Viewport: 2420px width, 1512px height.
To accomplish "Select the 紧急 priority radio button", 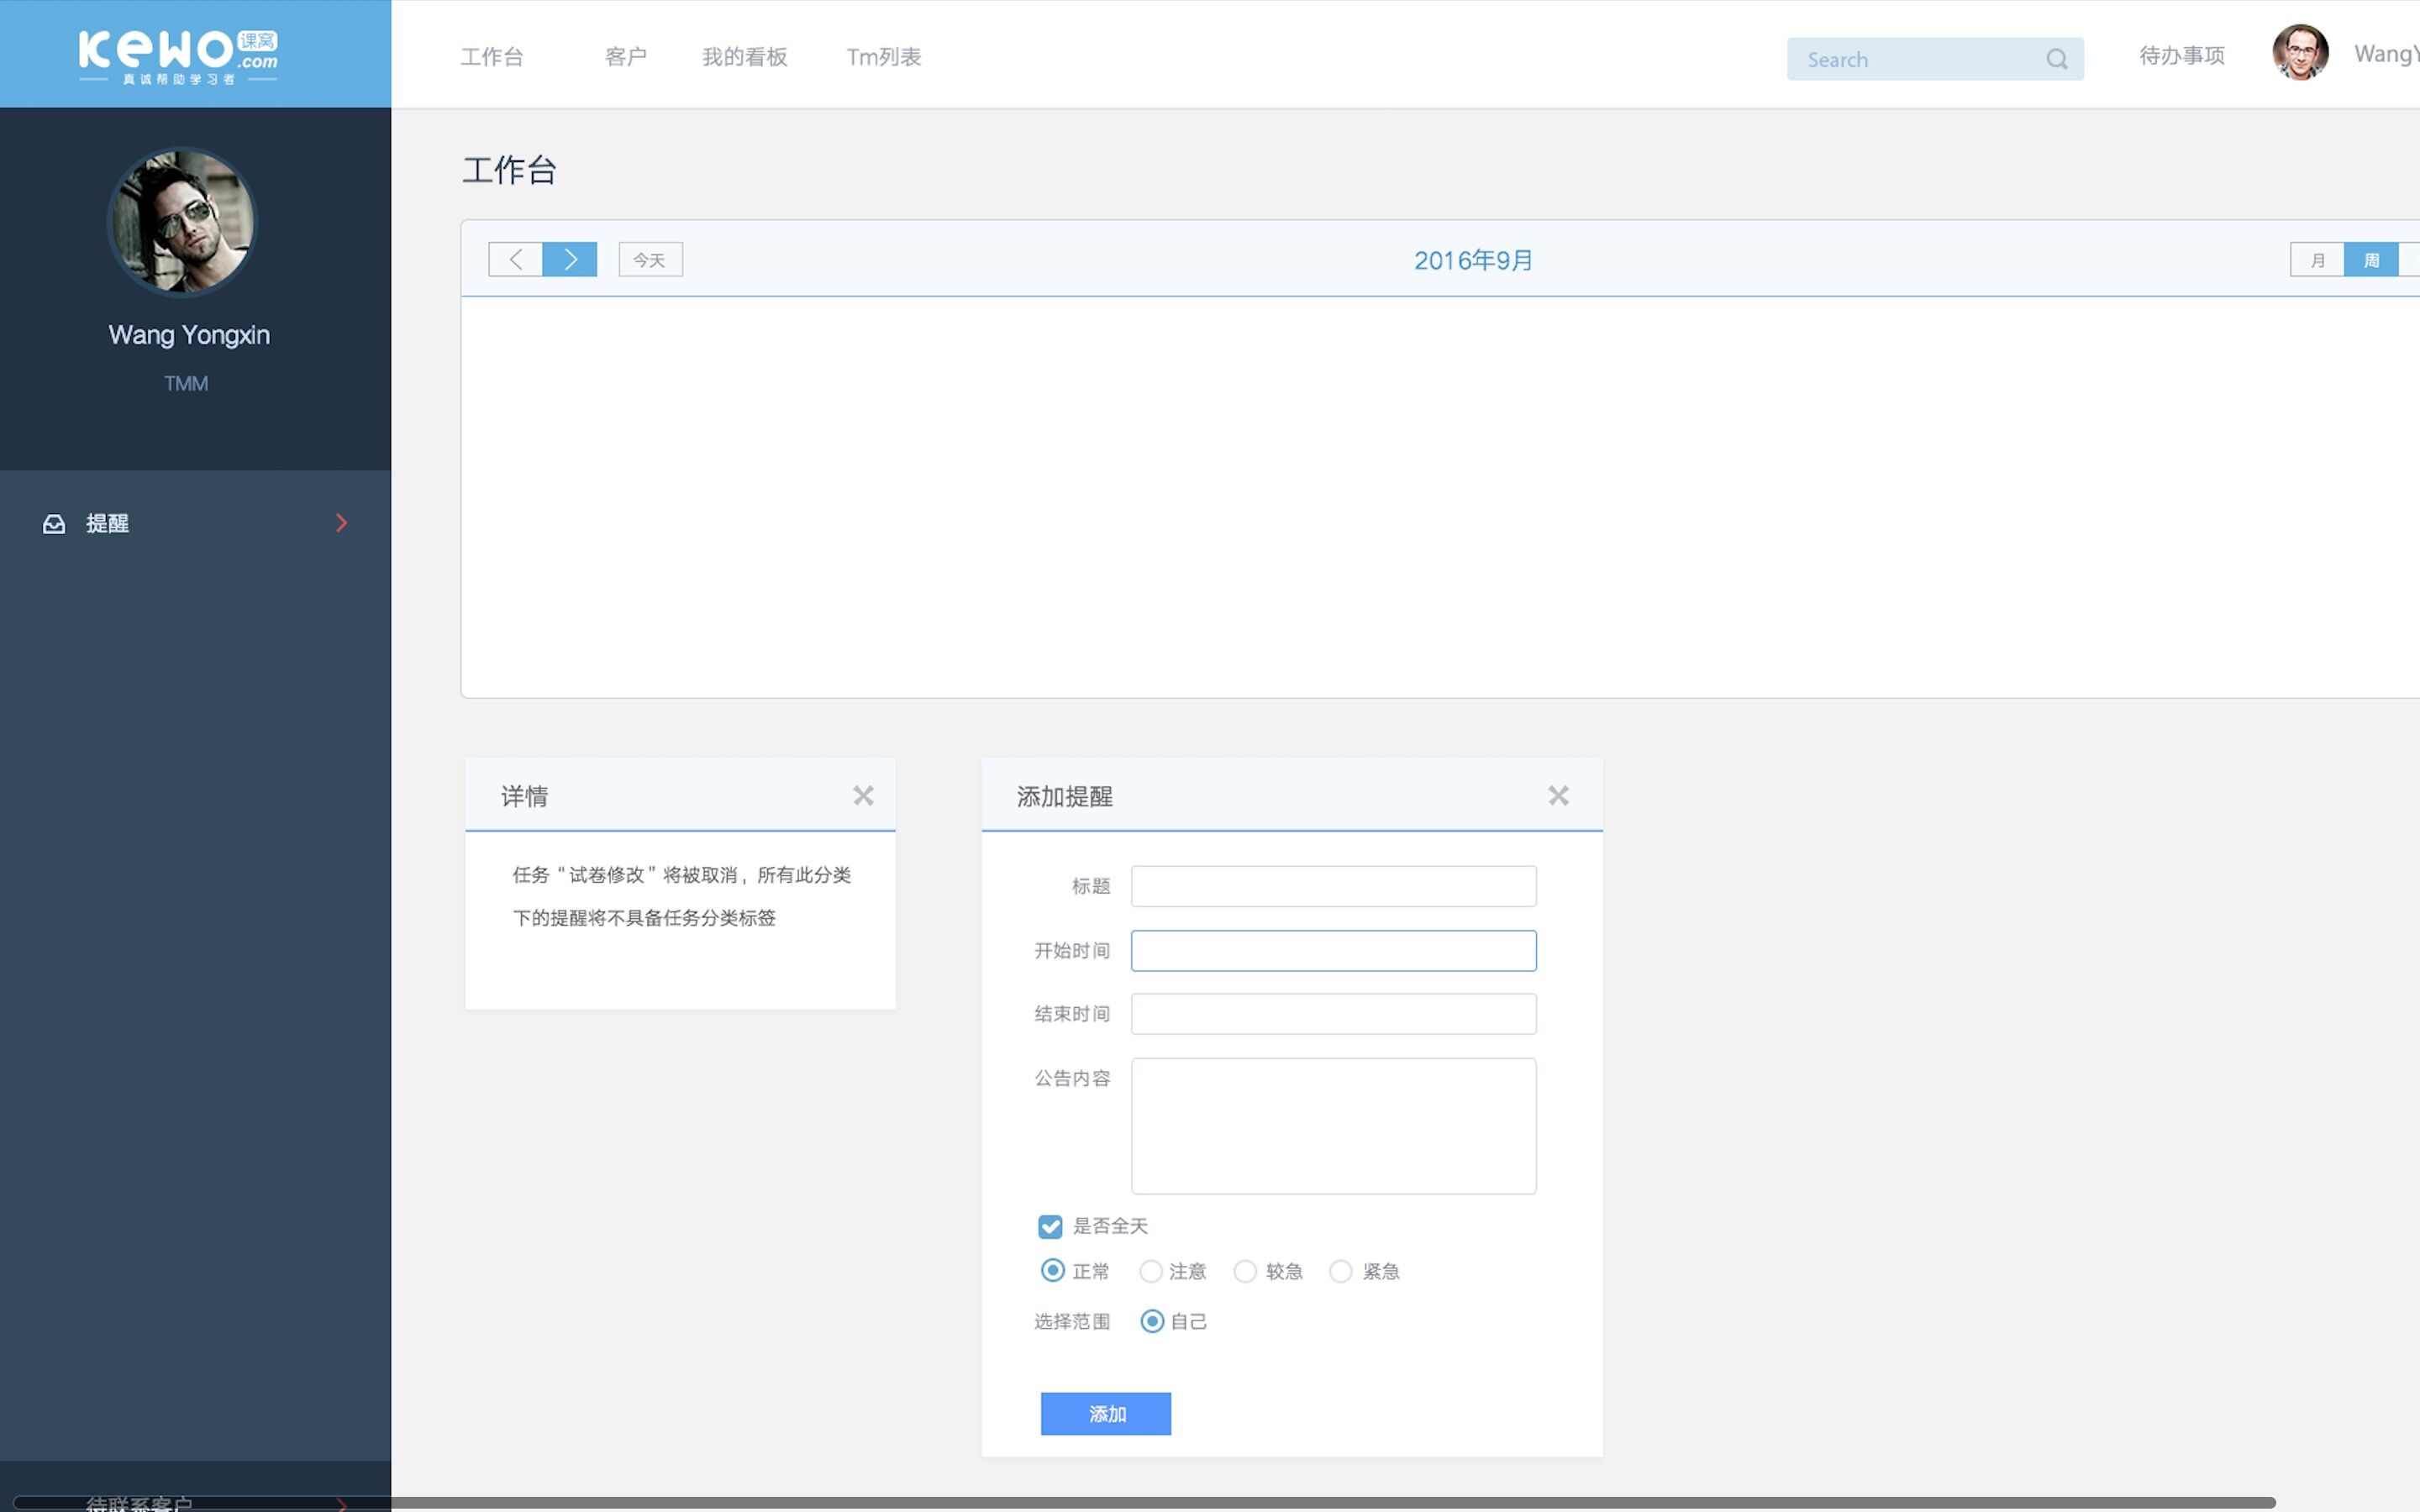I will [x=1341, y=1271].
